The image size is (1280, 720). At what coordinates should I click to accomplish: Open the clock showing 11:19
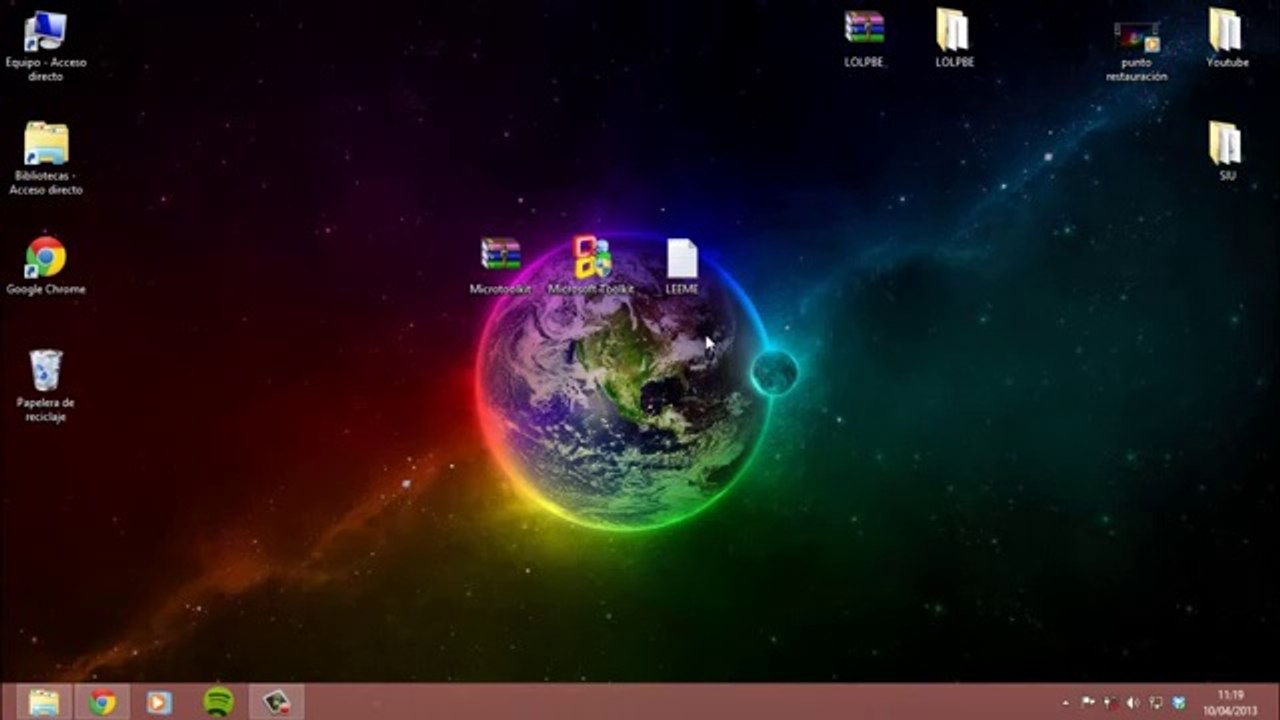point(1230,702)
